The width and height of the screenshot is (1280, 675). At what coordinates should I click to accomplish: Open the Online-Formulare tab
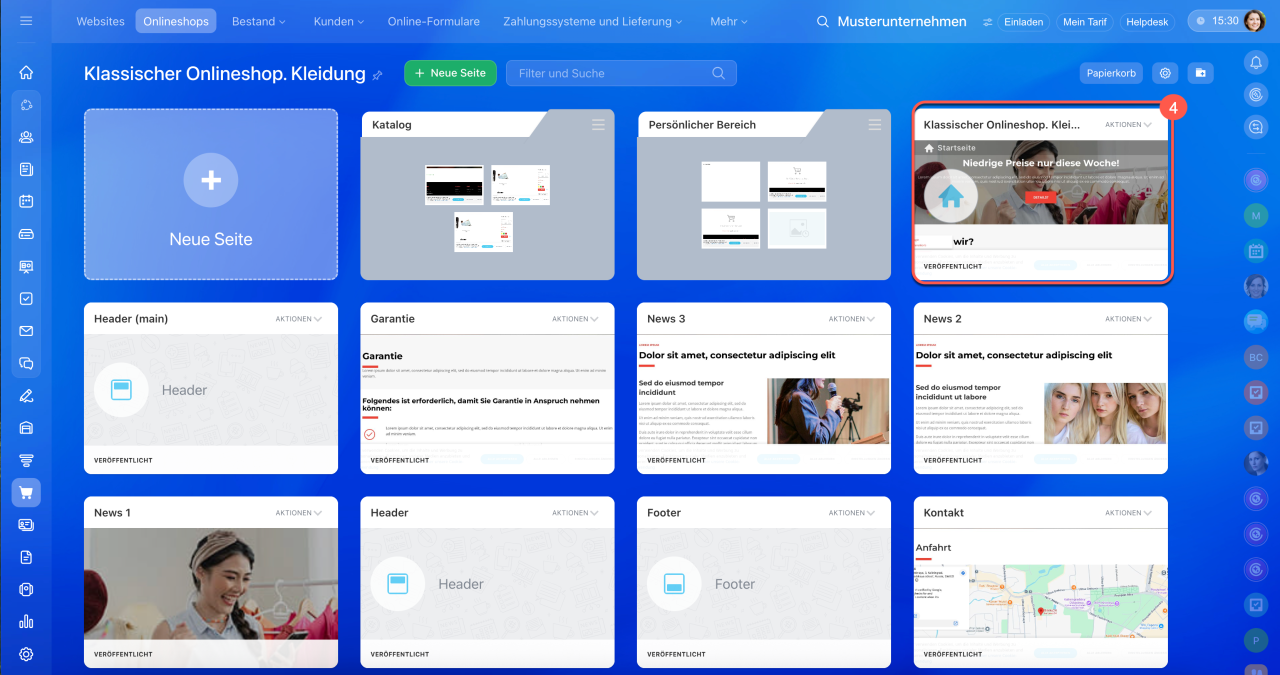pos(433,21)
